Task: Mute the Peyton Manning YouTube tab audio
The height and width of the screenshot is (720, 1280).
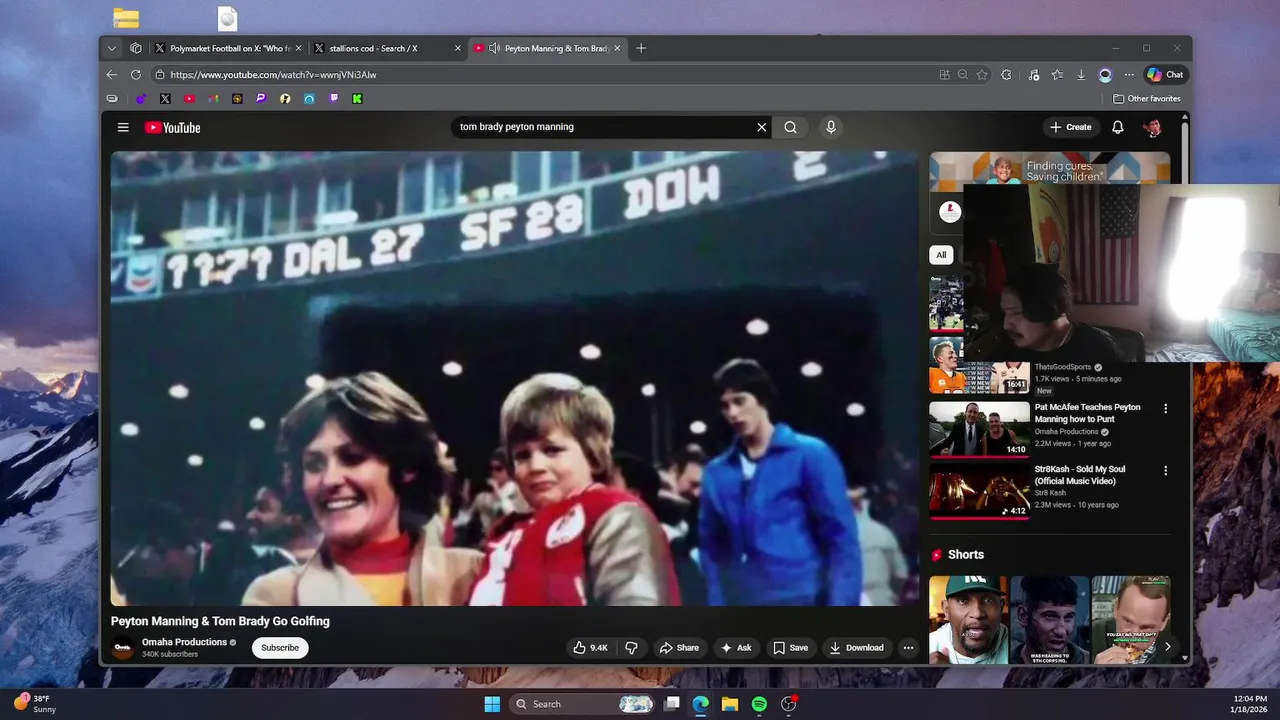Action: (x=494, y=48)
